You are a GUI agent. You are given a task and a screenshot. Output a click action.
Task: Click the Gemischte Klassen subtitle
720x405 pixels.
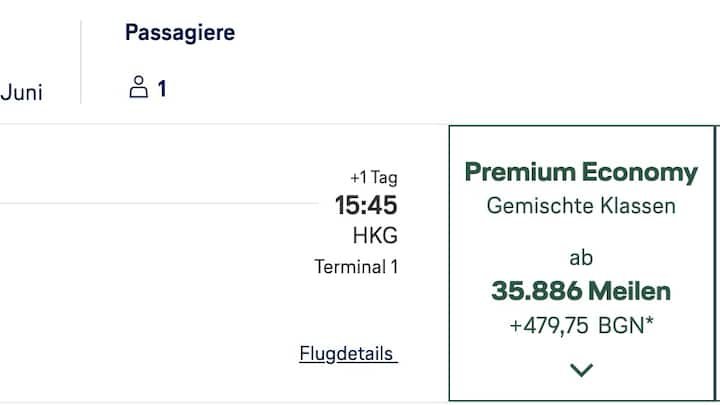[x=581, y=205]
